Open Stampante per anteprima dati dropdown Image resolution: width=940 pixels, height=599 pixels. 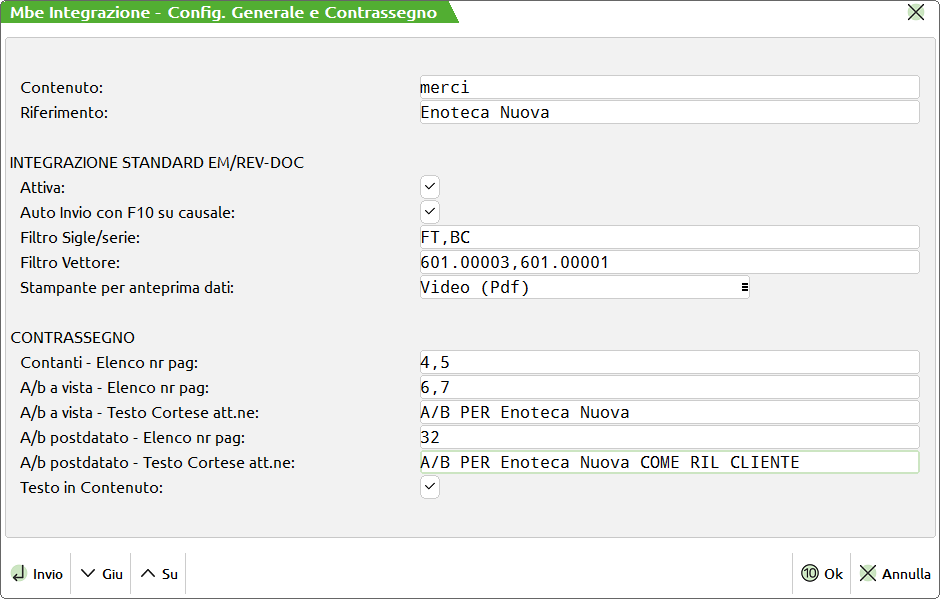click(583, 288)
